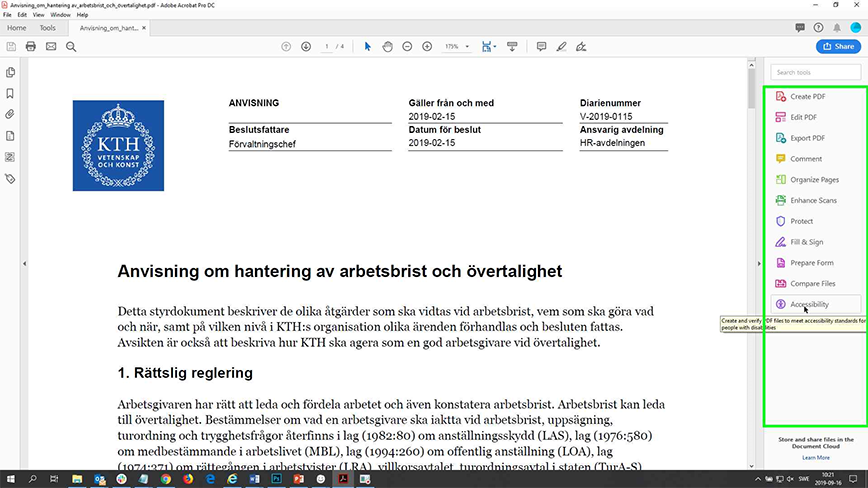
Task: Open the Tags panel icon
Action: (x=10, y=179)
